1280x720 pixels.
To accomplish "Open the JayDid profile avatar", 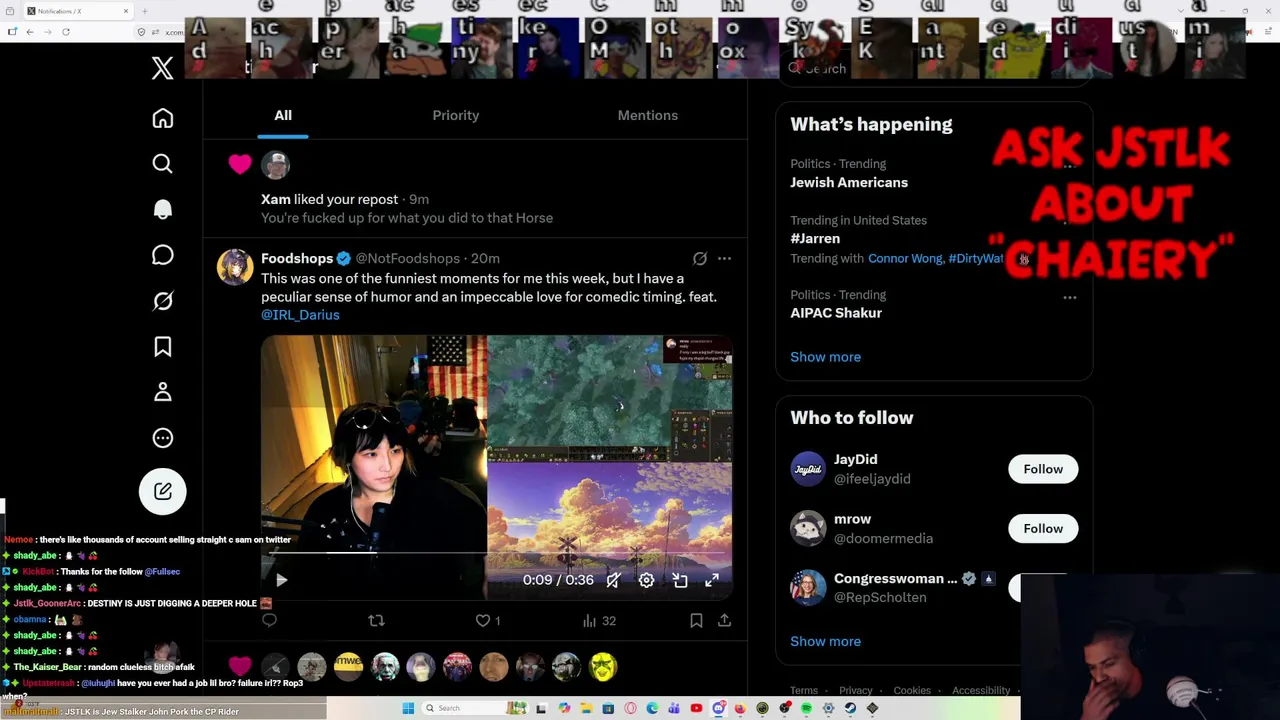I will coord(808,469).
